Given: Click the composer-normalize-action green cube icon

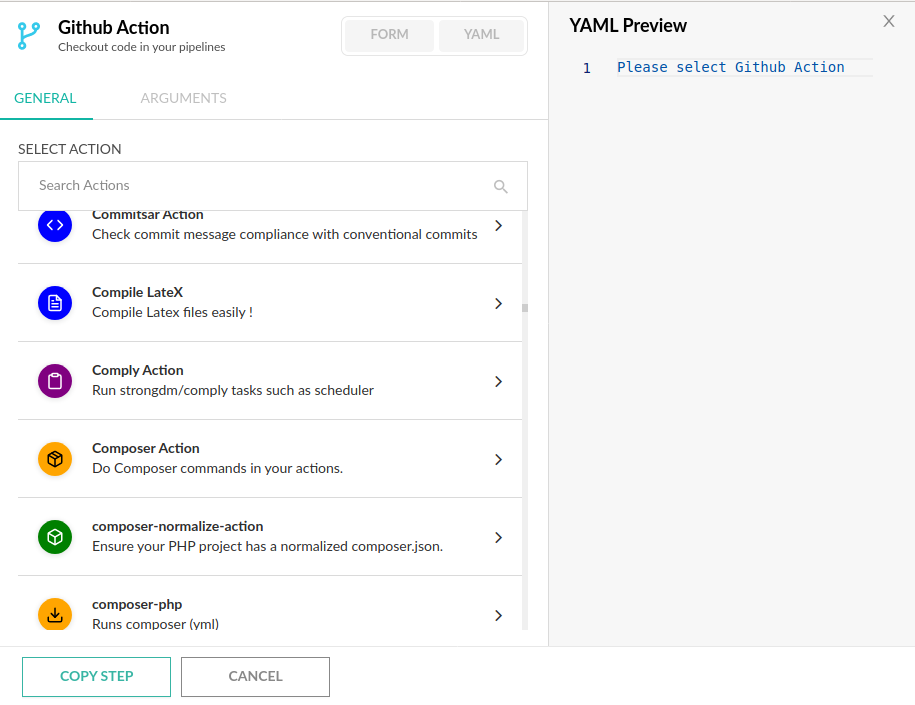Looking at the screenshot, I should [55, 537].
